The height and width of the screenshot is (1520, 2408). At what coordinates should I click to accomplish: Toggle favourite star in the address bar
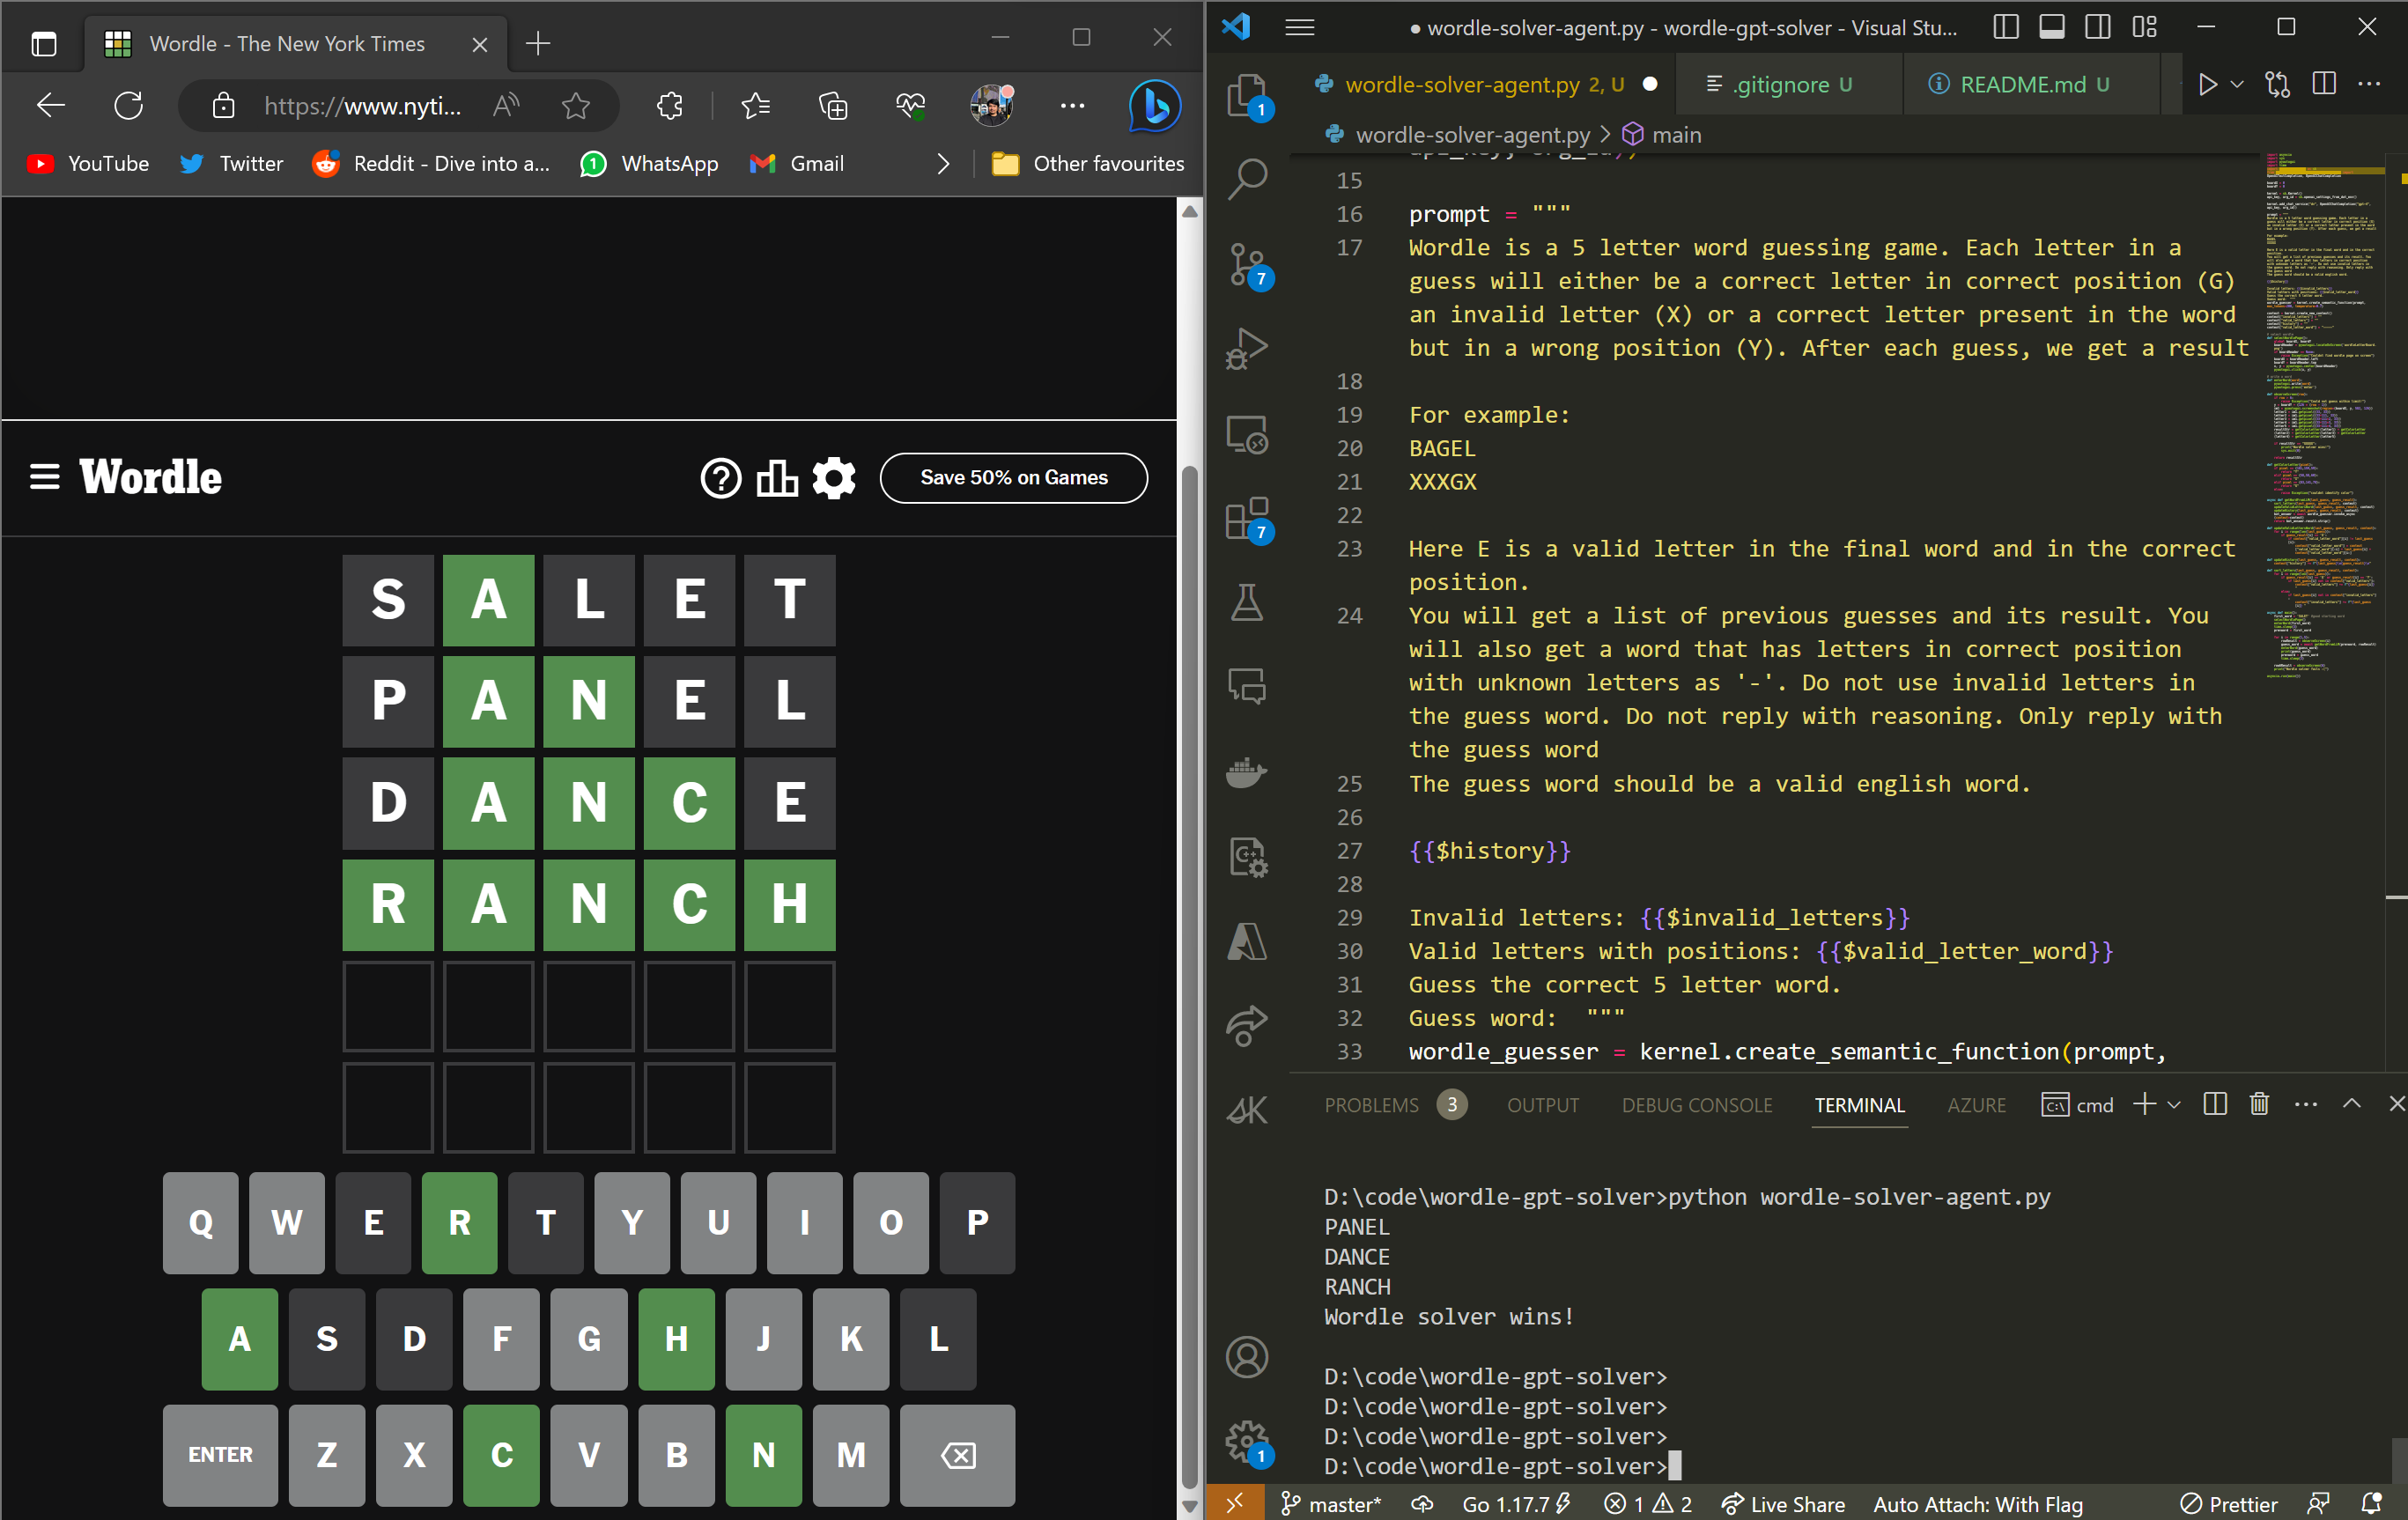(575, 105)
